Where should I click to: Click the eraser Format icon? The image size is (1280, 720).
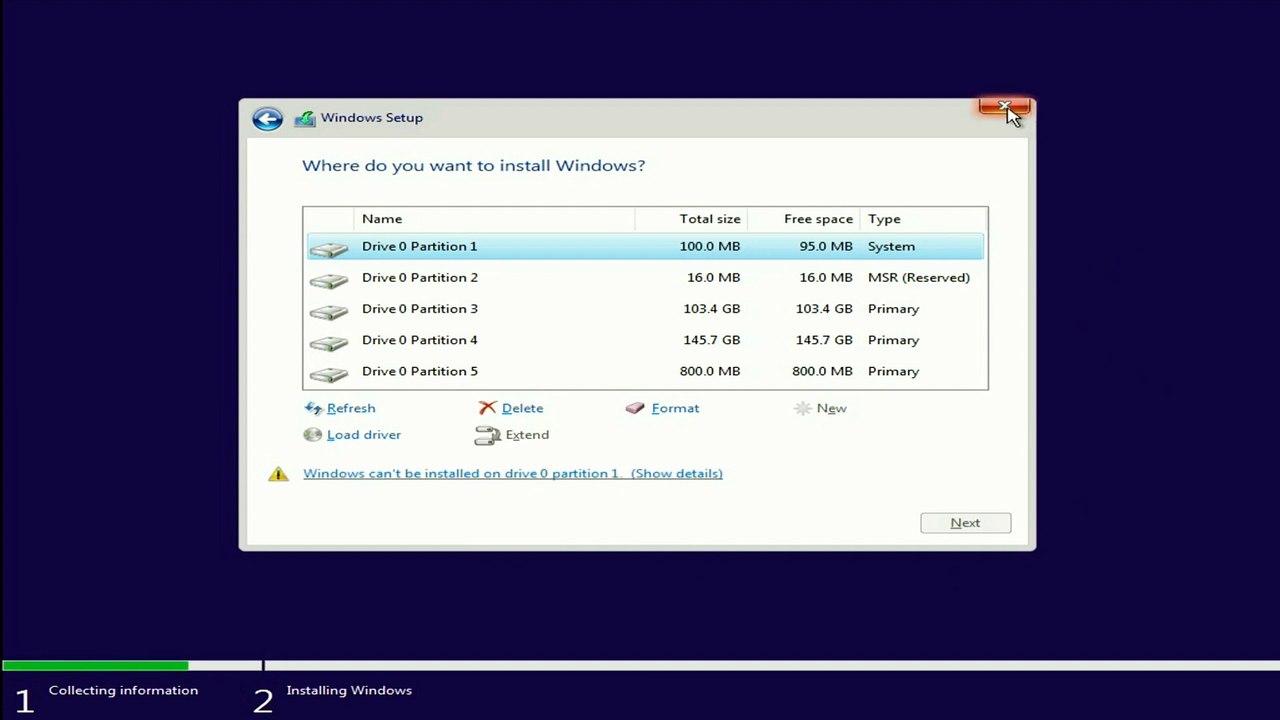(635, 408)
